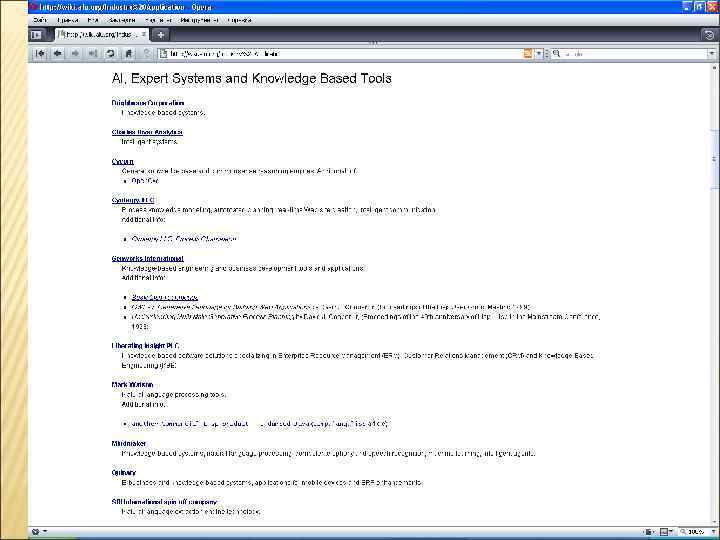Screen dimensions: 720x540
Task: Open the Файл menu
Action: click(40, 20)
